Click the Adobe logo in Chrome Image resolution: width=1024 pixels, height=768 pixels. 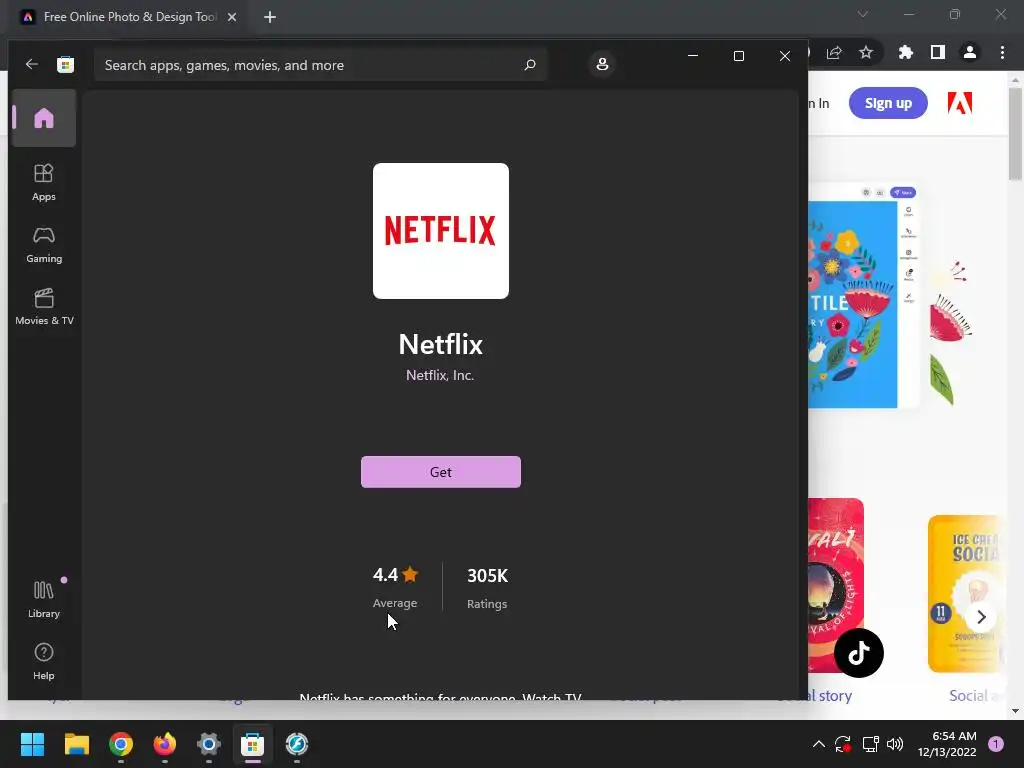coord(960,103)
